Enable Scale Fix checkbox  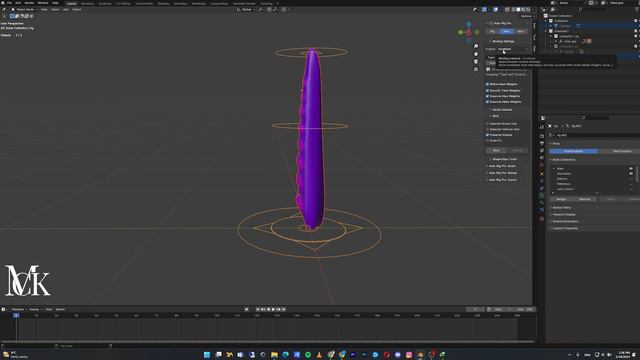pos(487,140)
